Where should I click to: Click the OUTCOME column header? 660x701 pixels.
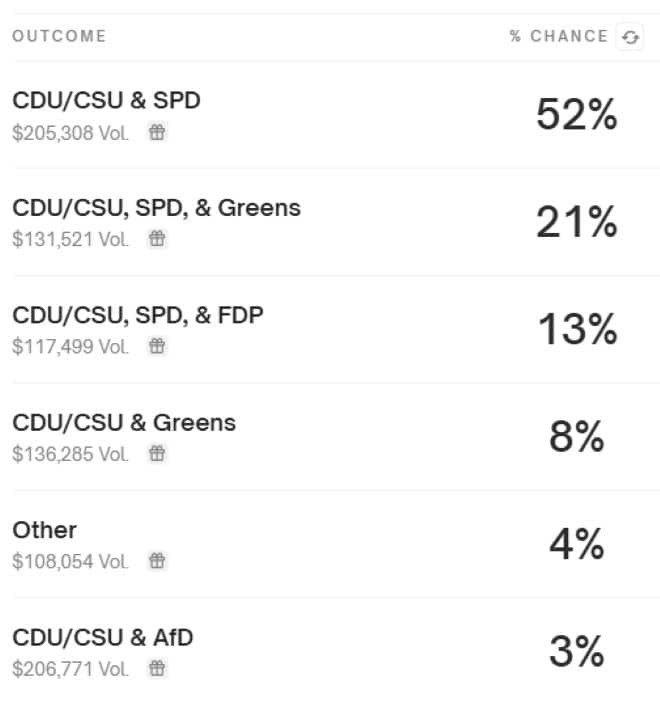coord(59,37)
